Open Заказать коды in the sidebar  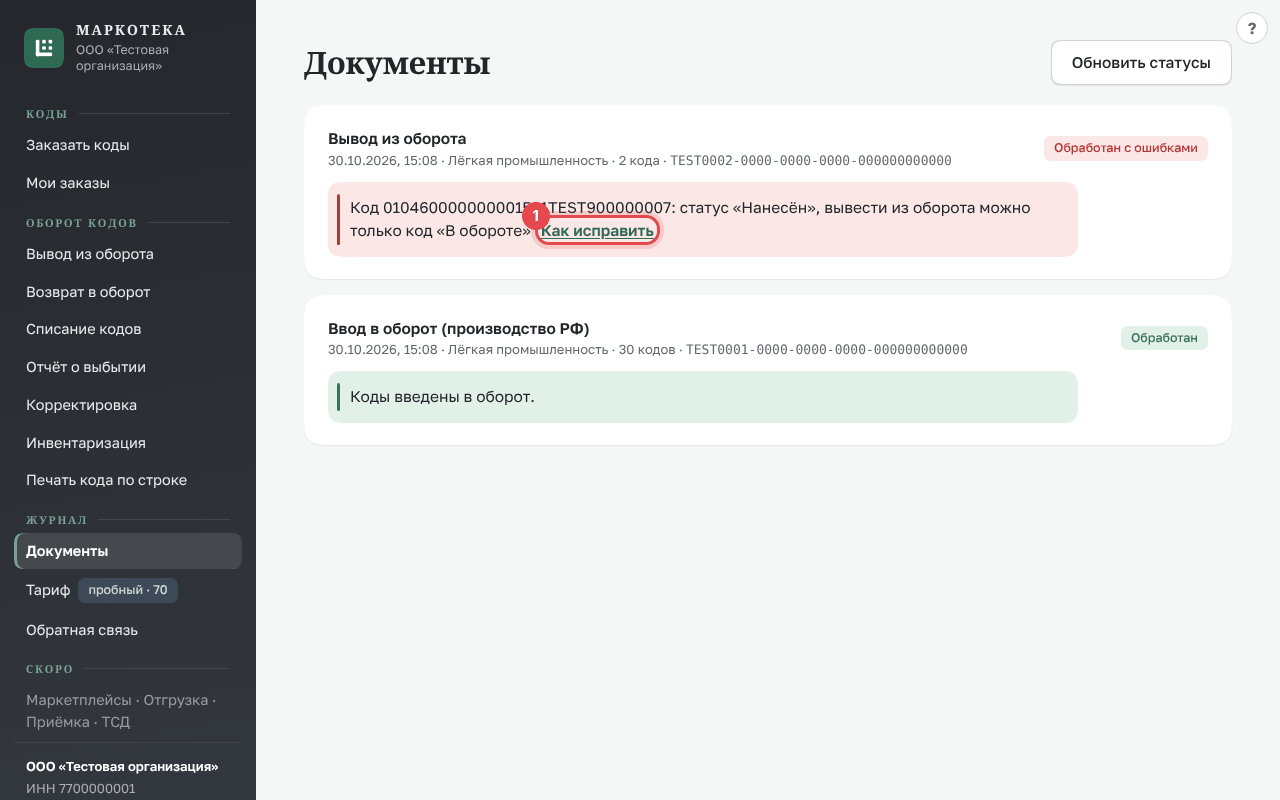(128, 145)
